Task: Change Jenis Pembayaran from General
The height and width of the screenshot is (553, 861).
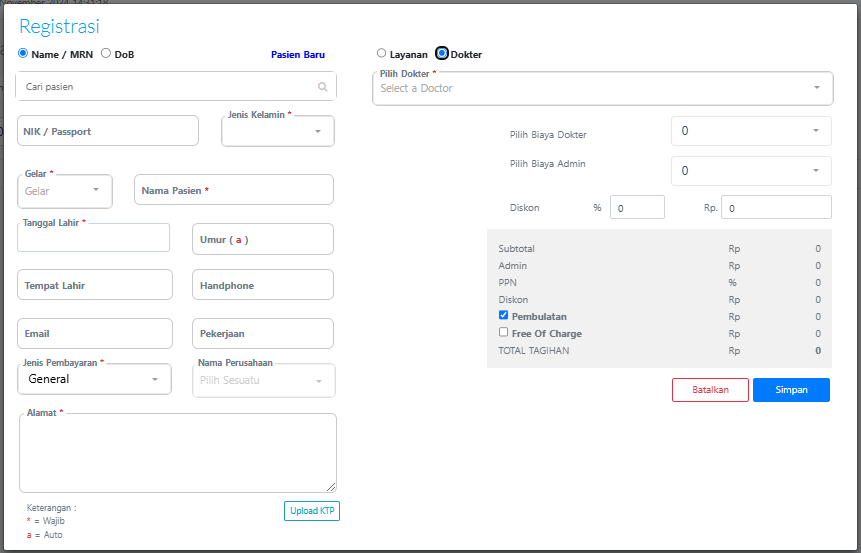Action: point(94,379)
